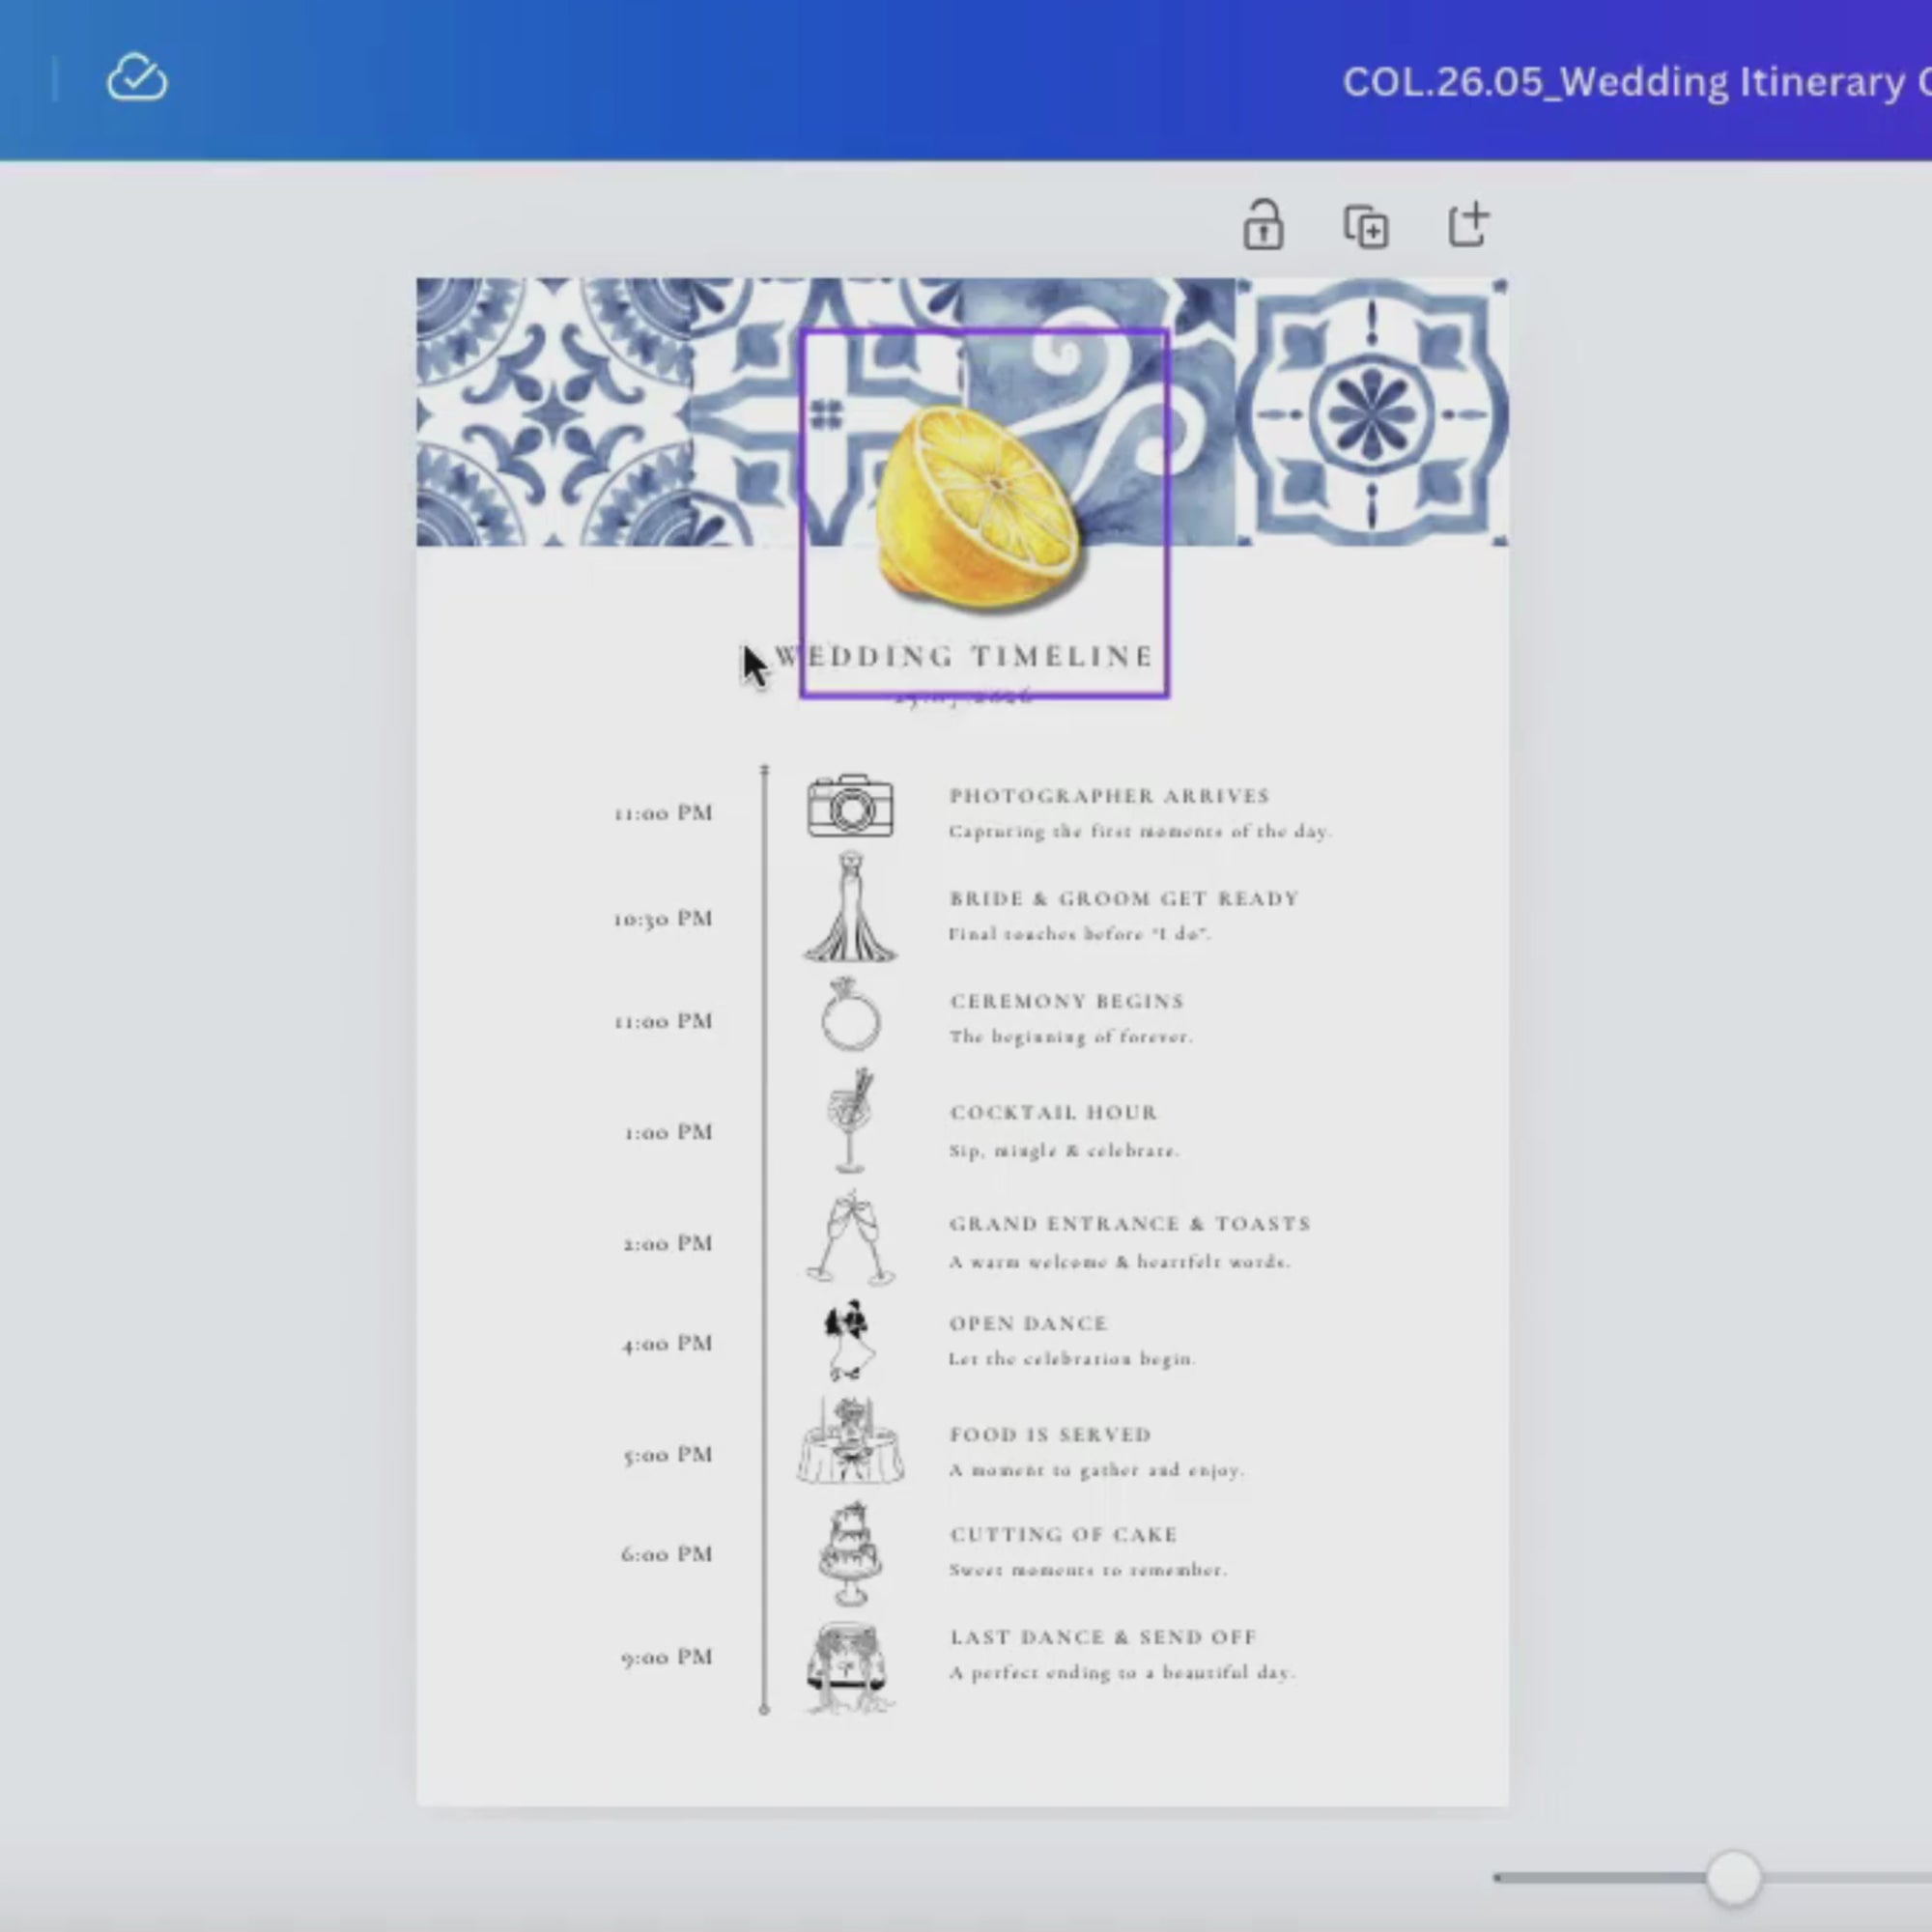The height and width of the screenshot is (1932, 1932).
Task: Select the dancing couple icon
Action: (x=848, y=1340)
